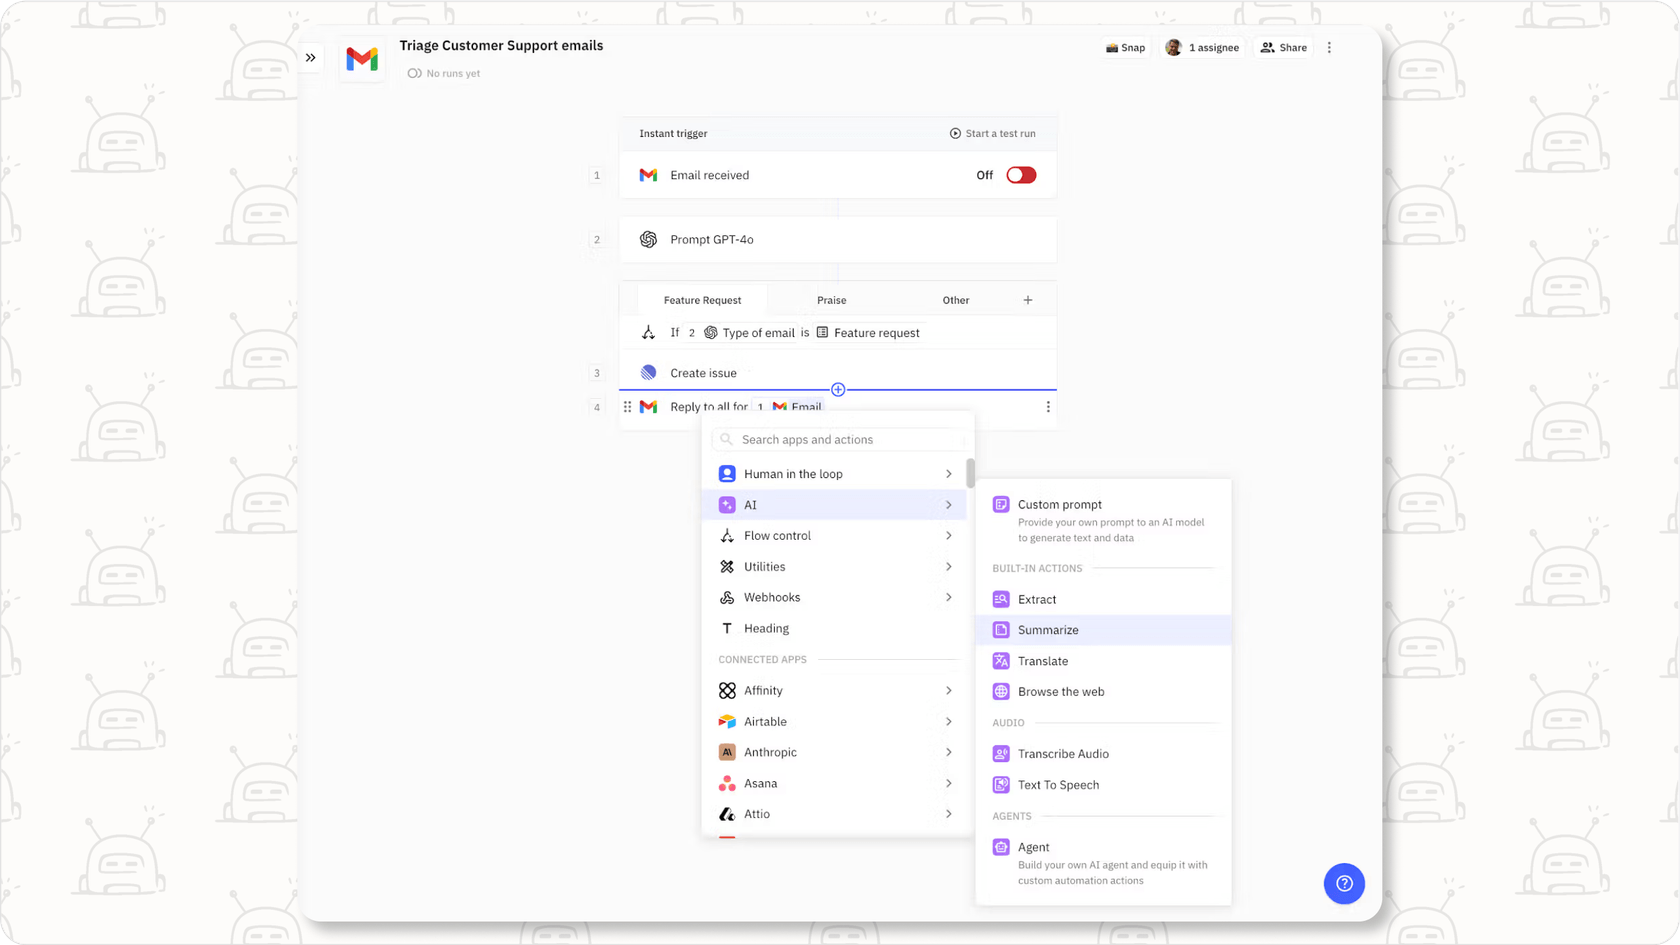Select the Transcribe Audio action
The width and height of the screenshot is (1680, 945).
point(1063,753)
